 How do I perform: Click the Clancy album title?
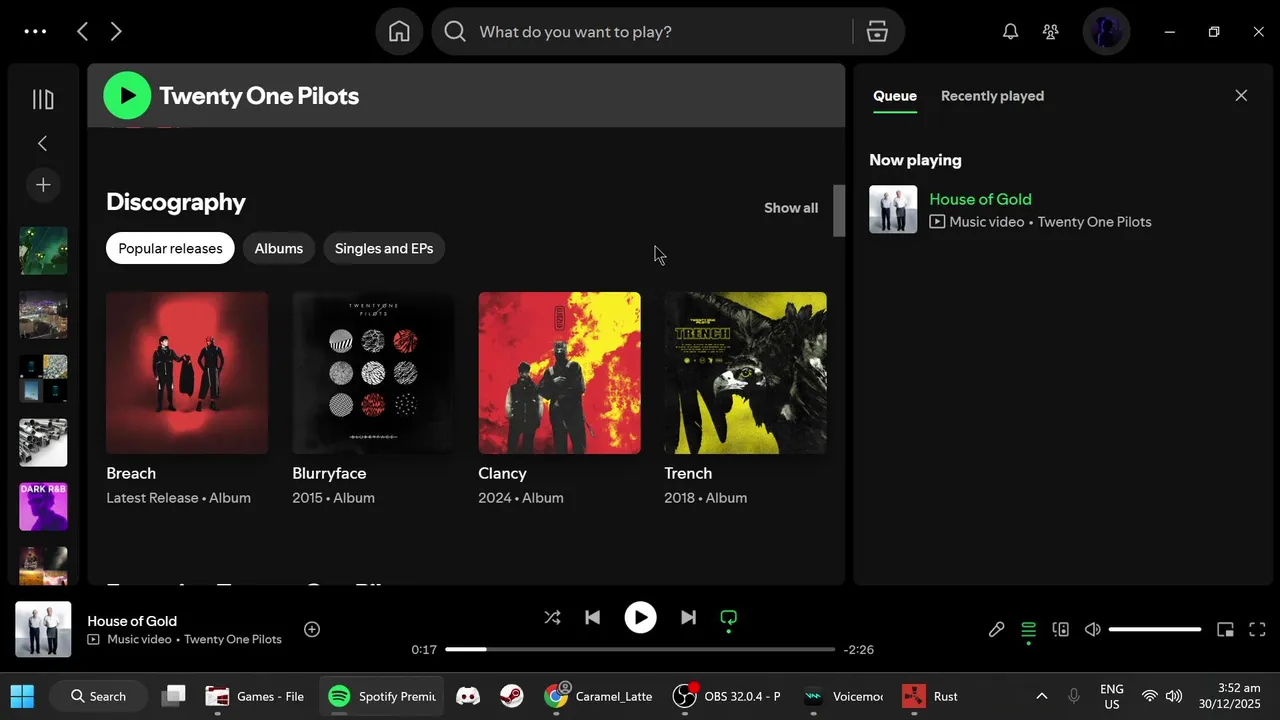point(502,473)
